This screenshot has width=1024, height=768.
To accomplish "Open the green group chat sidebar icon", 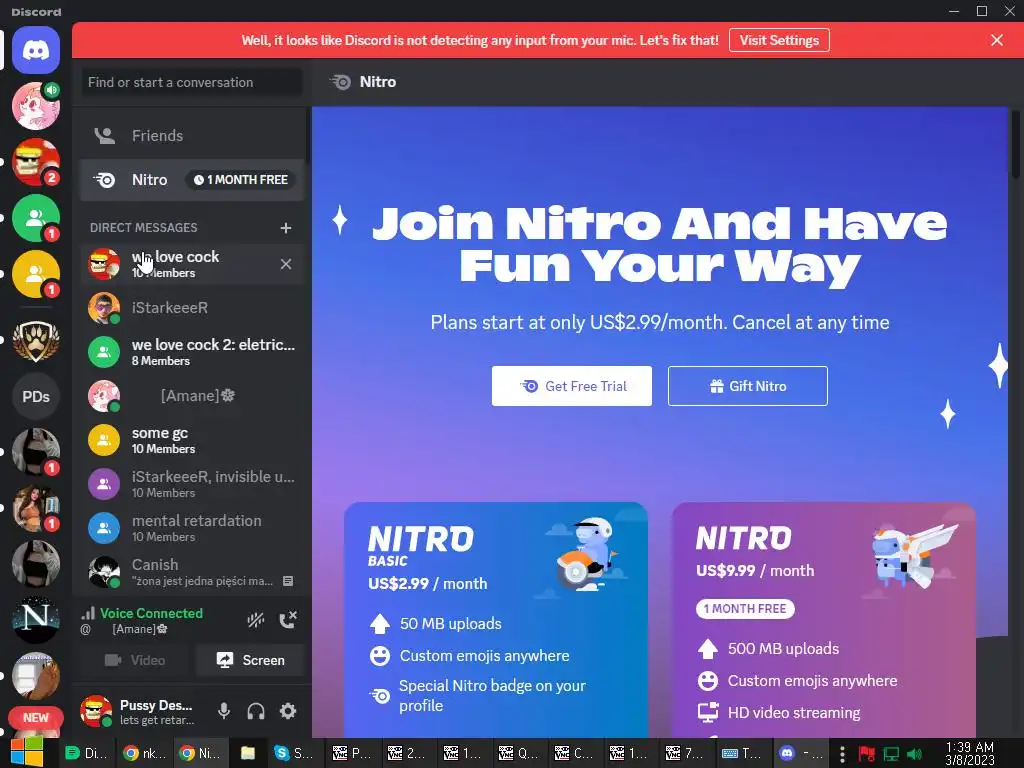I will click(36, 218).
